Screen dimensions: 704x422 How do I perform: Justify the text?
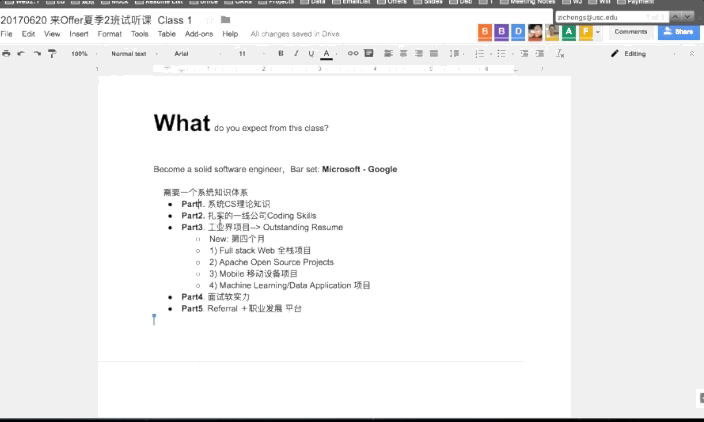point(434,53)
